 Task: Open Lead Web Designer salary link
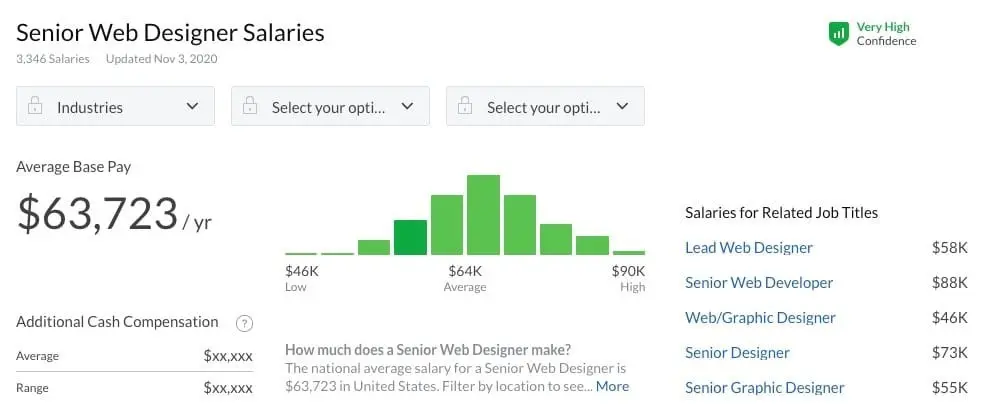tap(748, 248)
